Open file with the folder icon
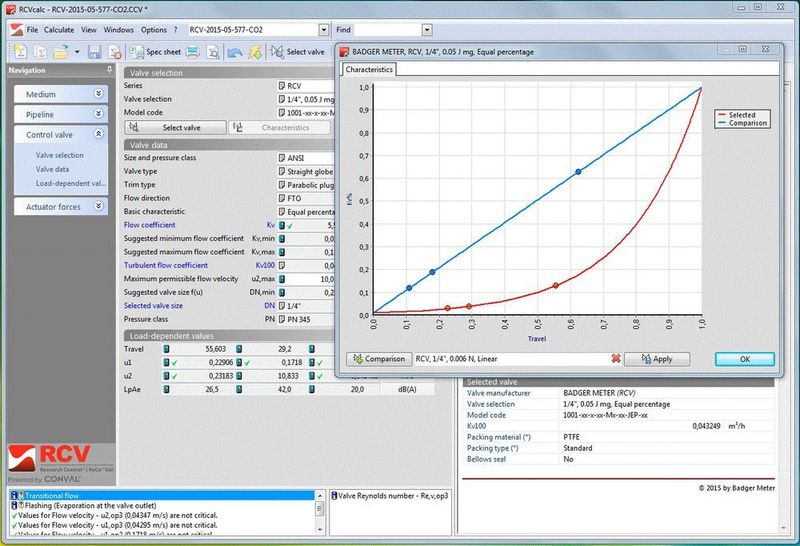 (x=61, y=52)
